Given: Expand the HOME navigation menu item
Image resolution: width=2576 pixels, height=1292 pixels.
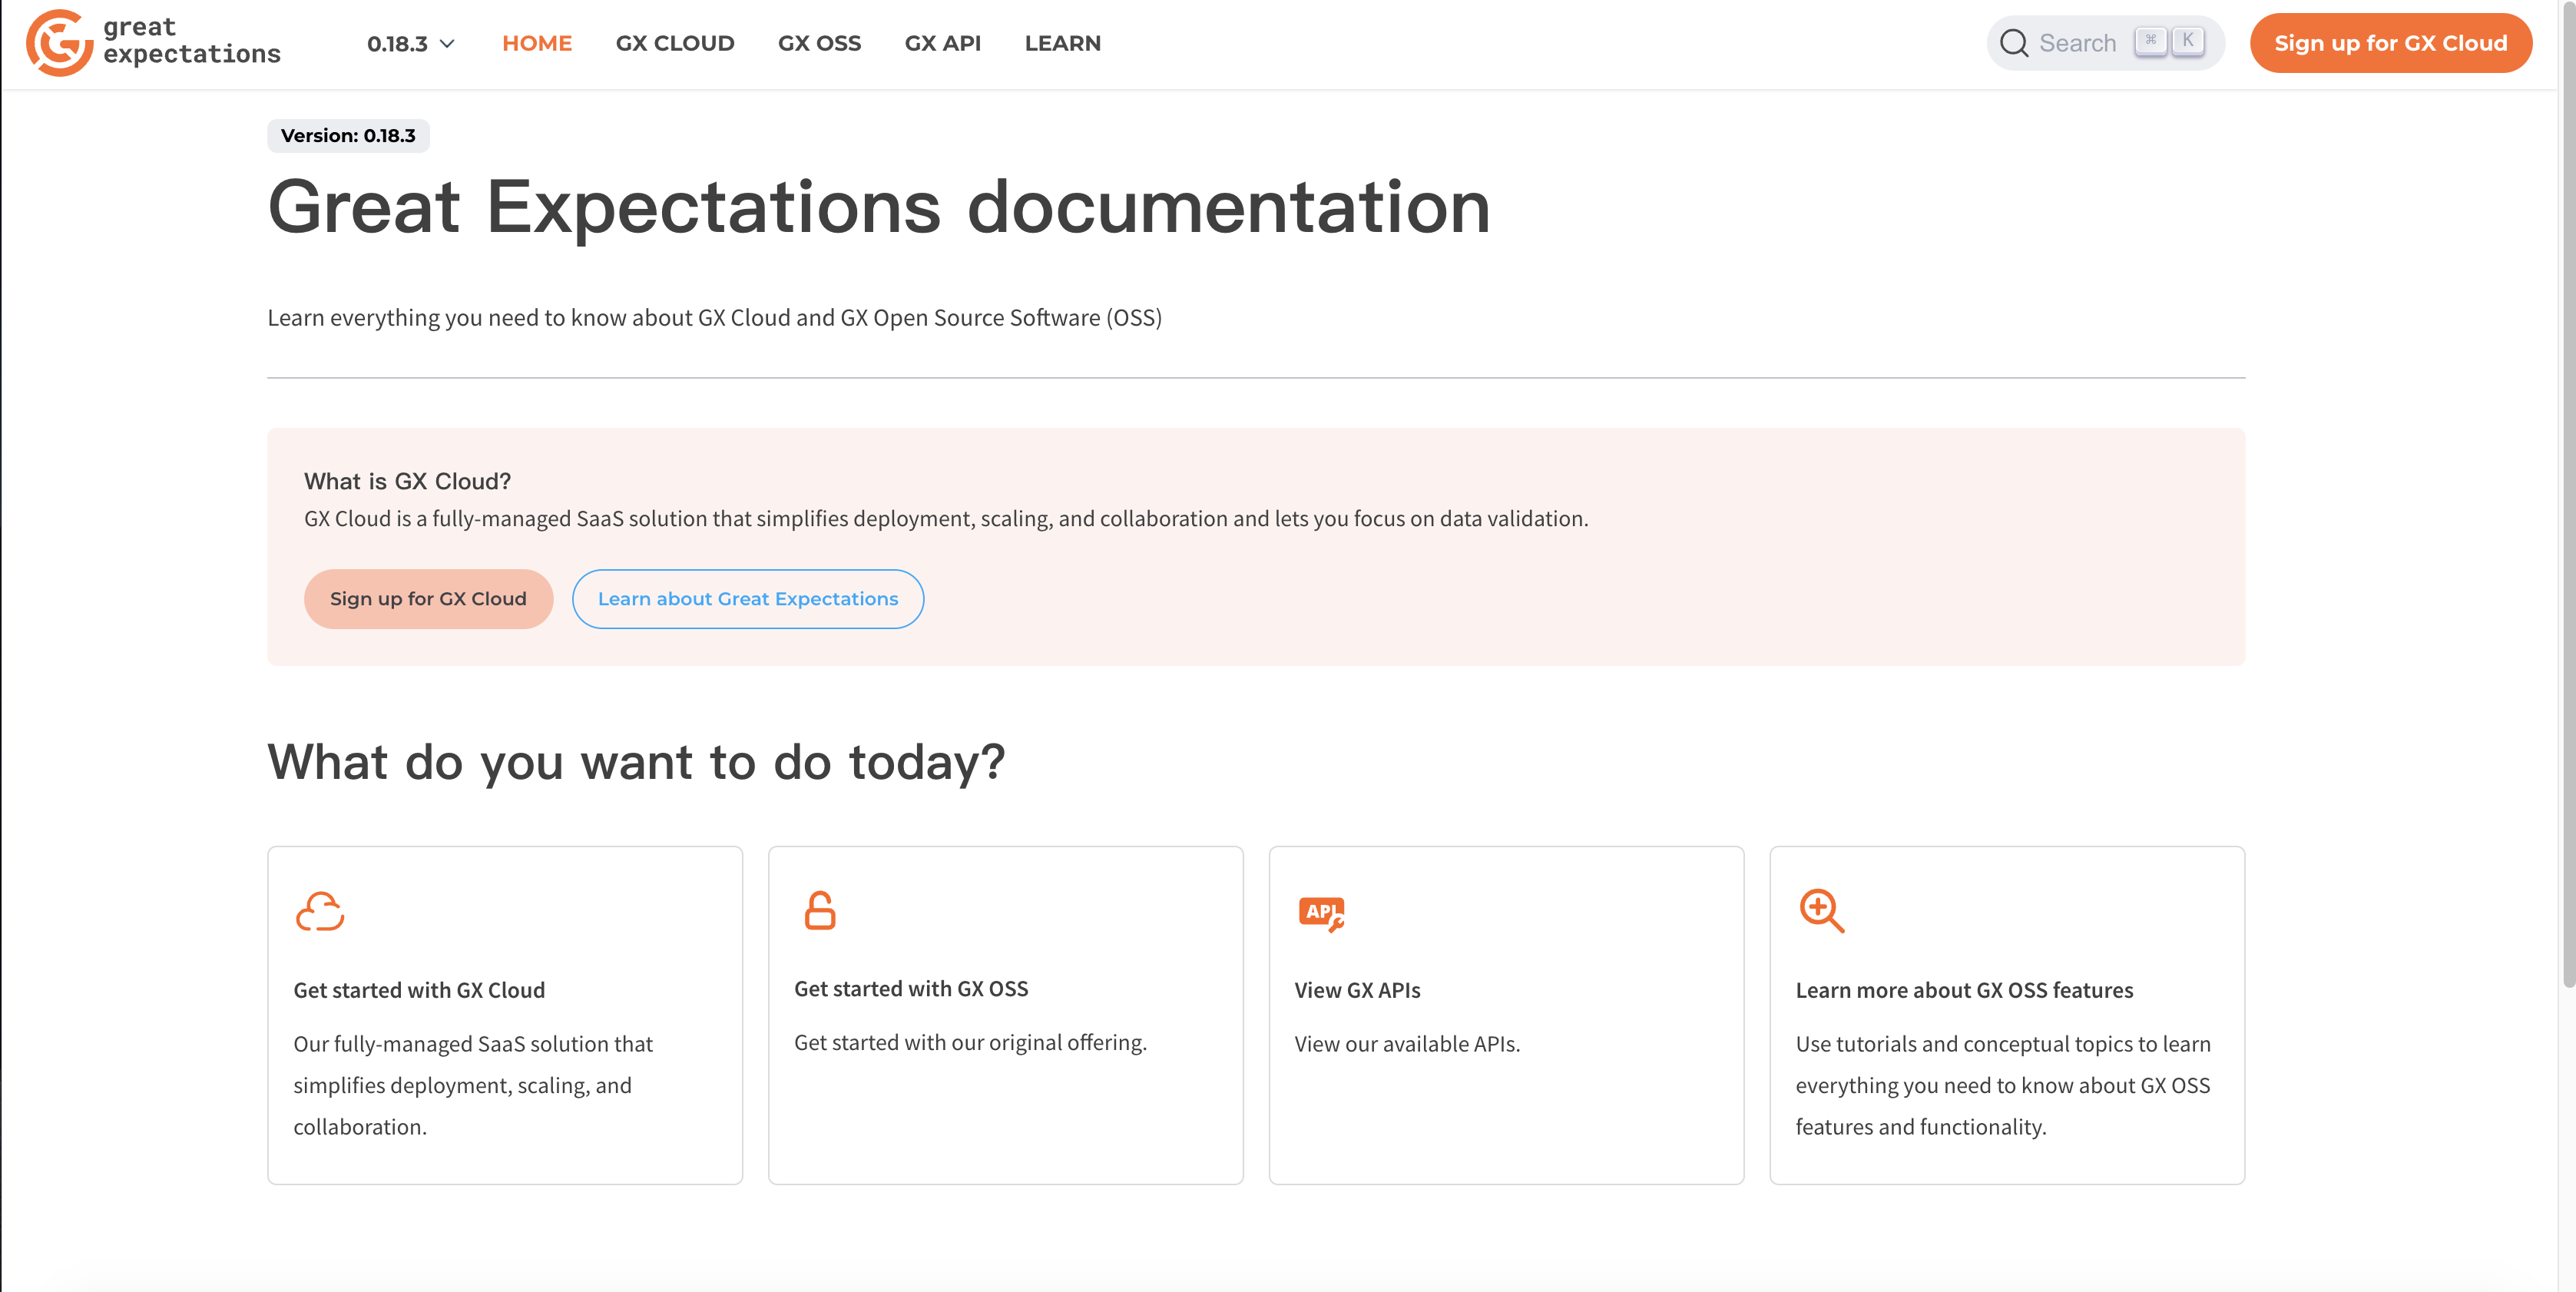Looking at the screenshot, I should pyautogui.click(x=537, y=43).
